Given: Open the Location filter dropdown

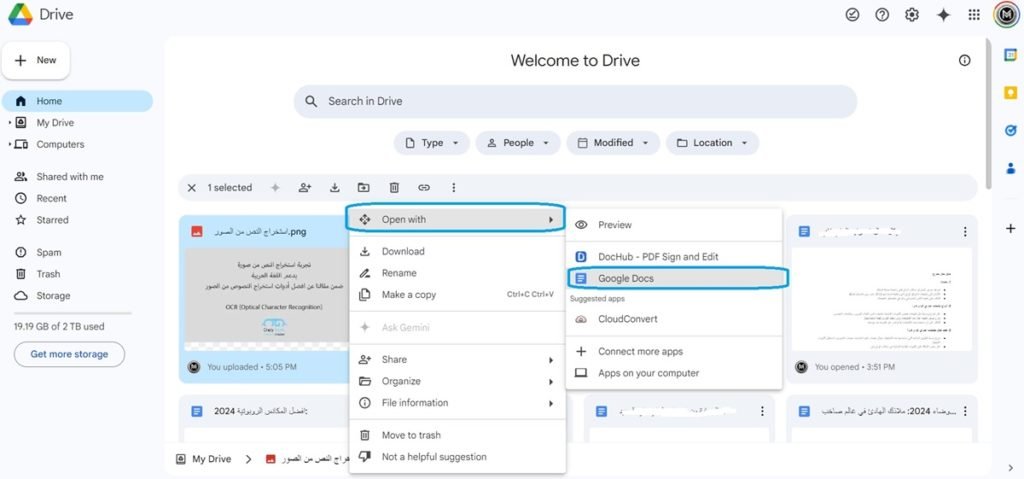Looking at the screenshot, I should pyautogui.click(x=712, y=143).
